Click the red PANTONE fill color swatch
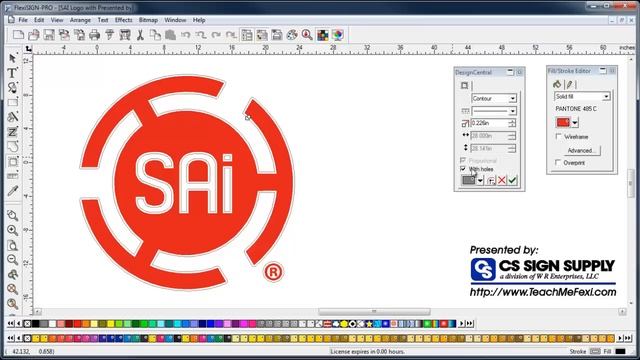The image size is (640, 360). coord(563,122)
